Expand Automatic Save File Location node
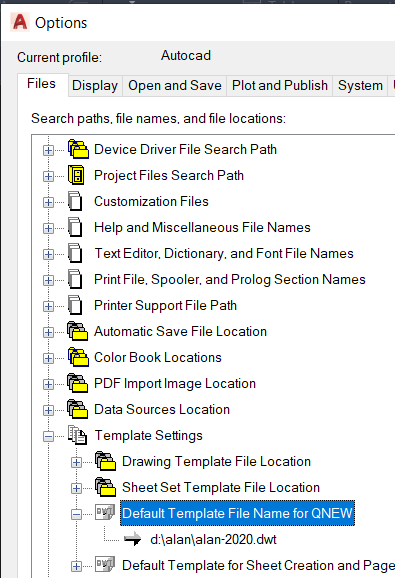 click(48, 332)
